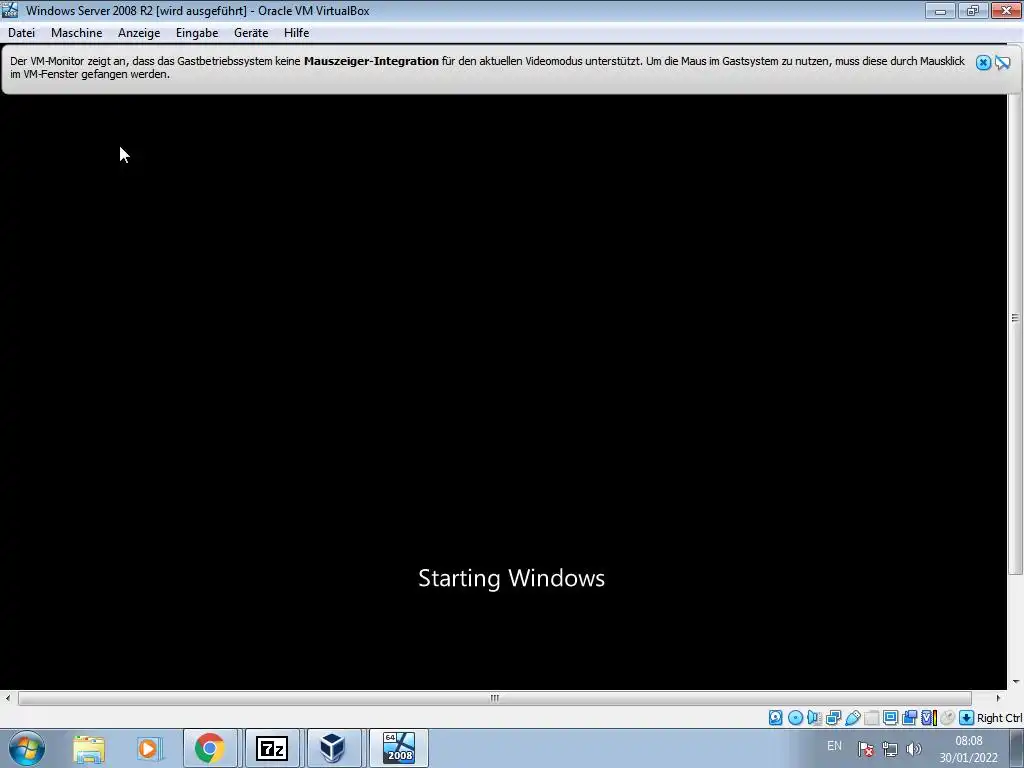
Task: Open the network tray icon
Action: [x=889, y=749]
